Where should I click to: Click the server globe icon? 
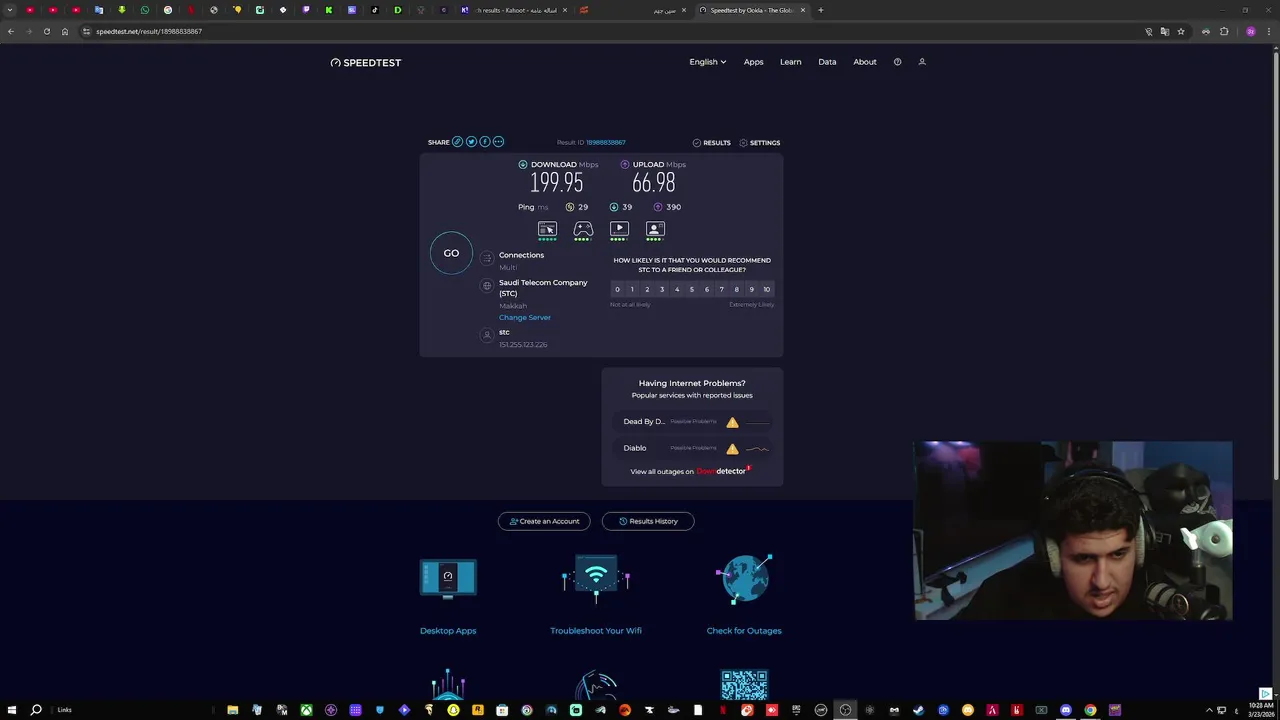pyautogui.click(x=487, y=286)
